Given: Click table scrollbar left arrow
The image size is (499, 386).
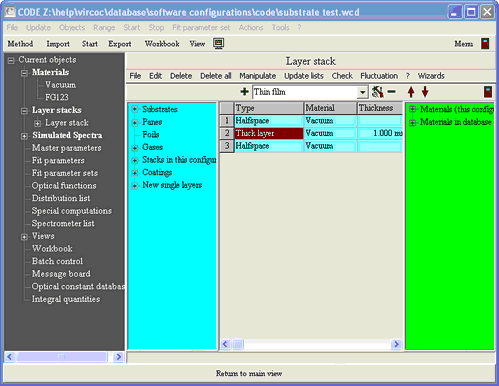Looking at the screenshot, I should coord(226,344).
